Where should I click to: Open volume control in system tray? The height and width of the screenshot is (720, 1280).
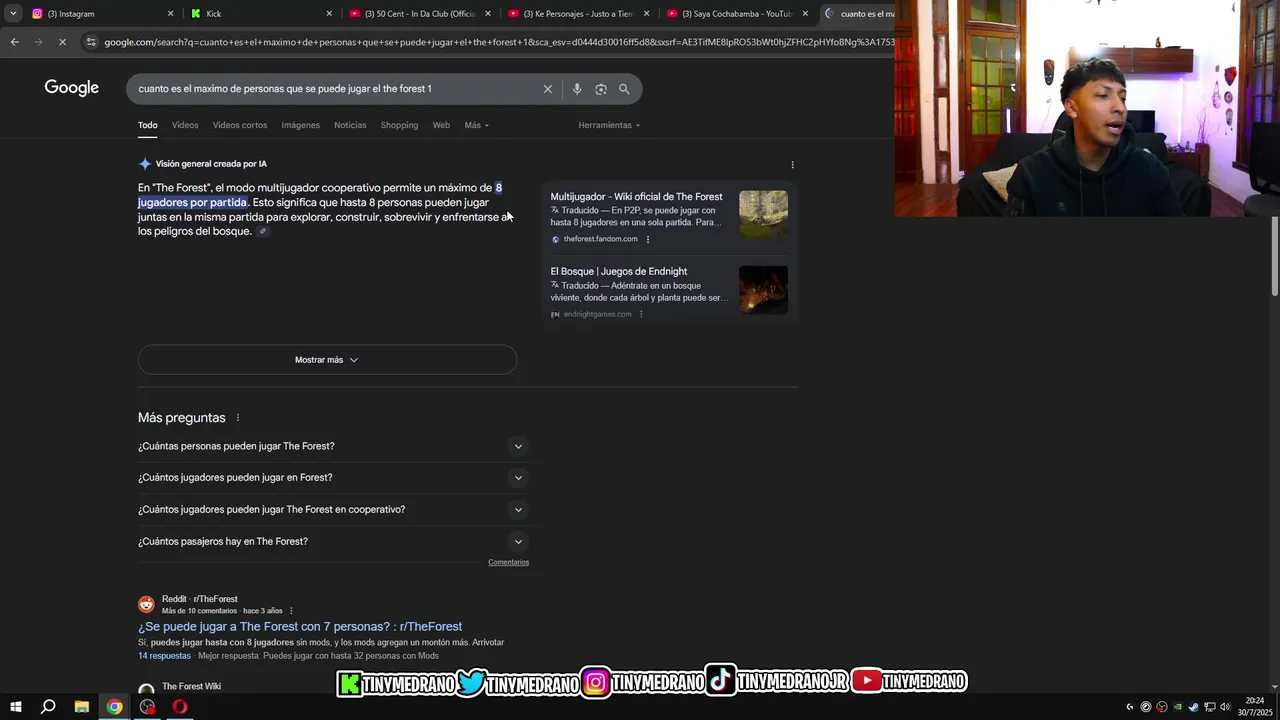(1225, 707)
